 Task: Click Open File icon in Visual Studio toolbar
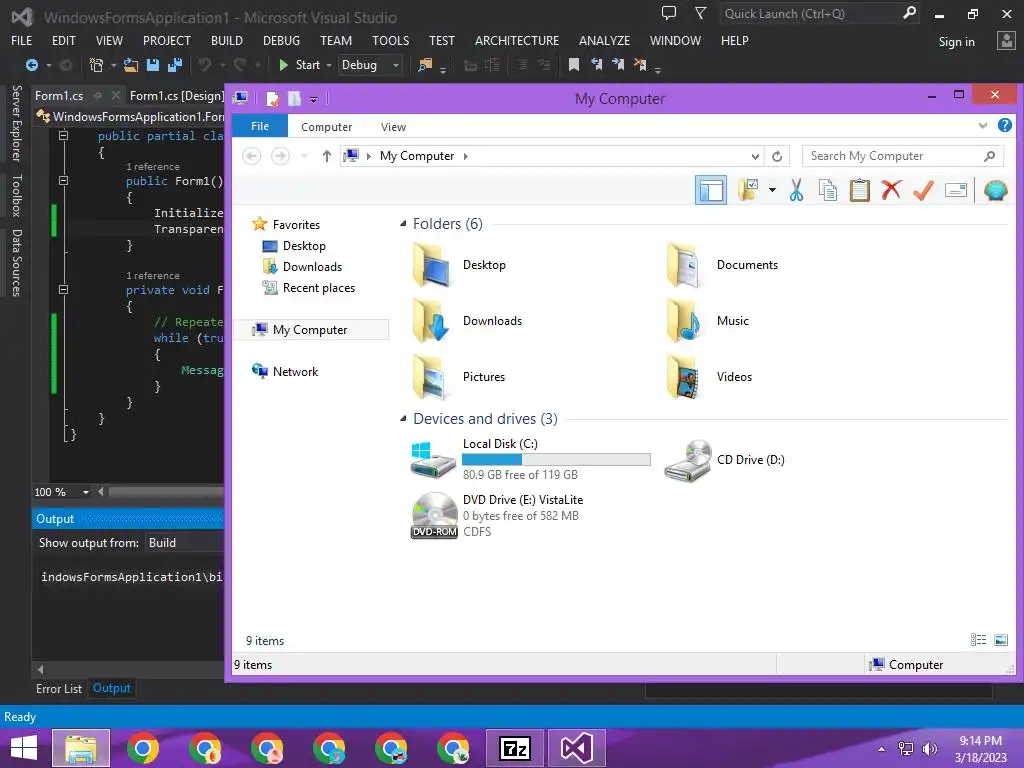coord(131,65)
